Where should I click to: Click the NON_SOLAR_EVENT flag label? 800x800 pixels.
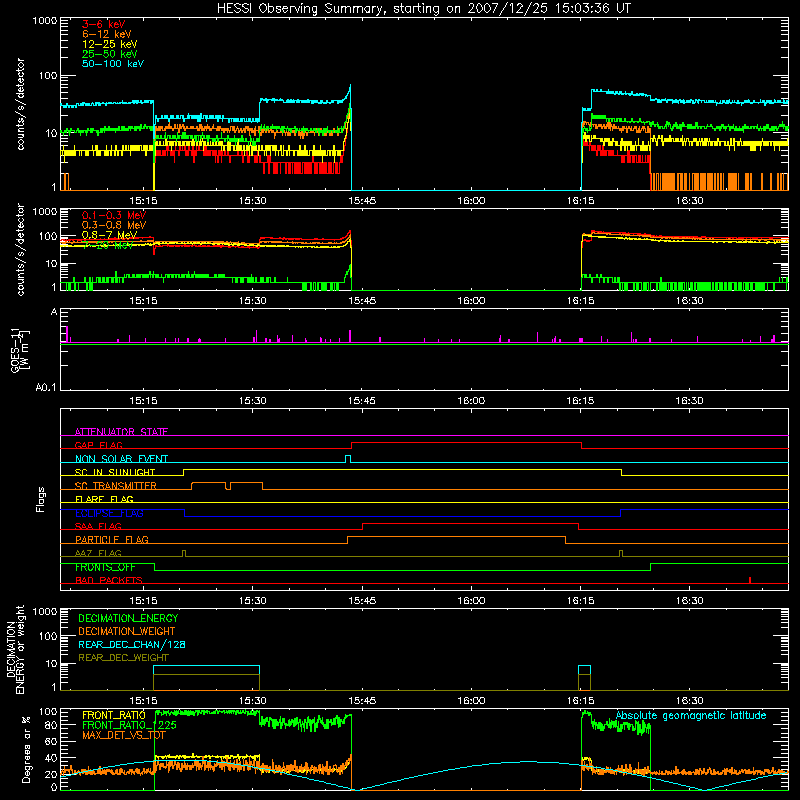tap(121, 459)
